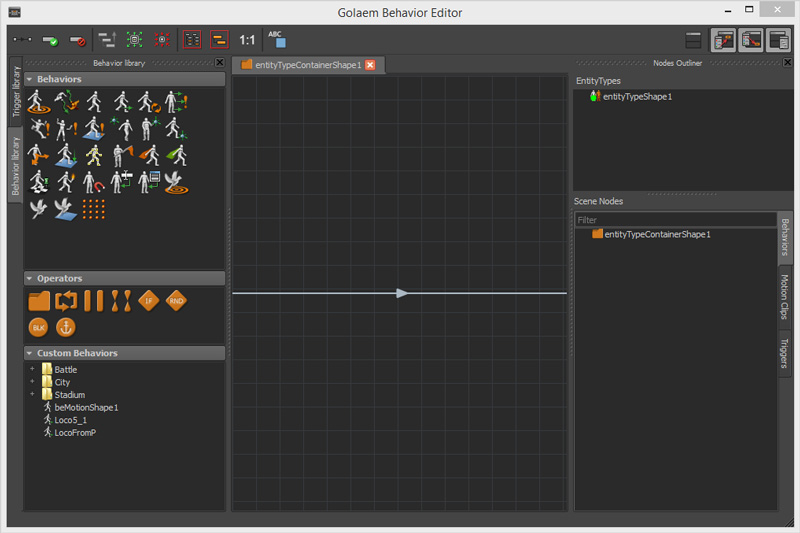Click the red inward arrows frame icon
The width and height of the screenshot is (800, 533).
tap(162, 40)
